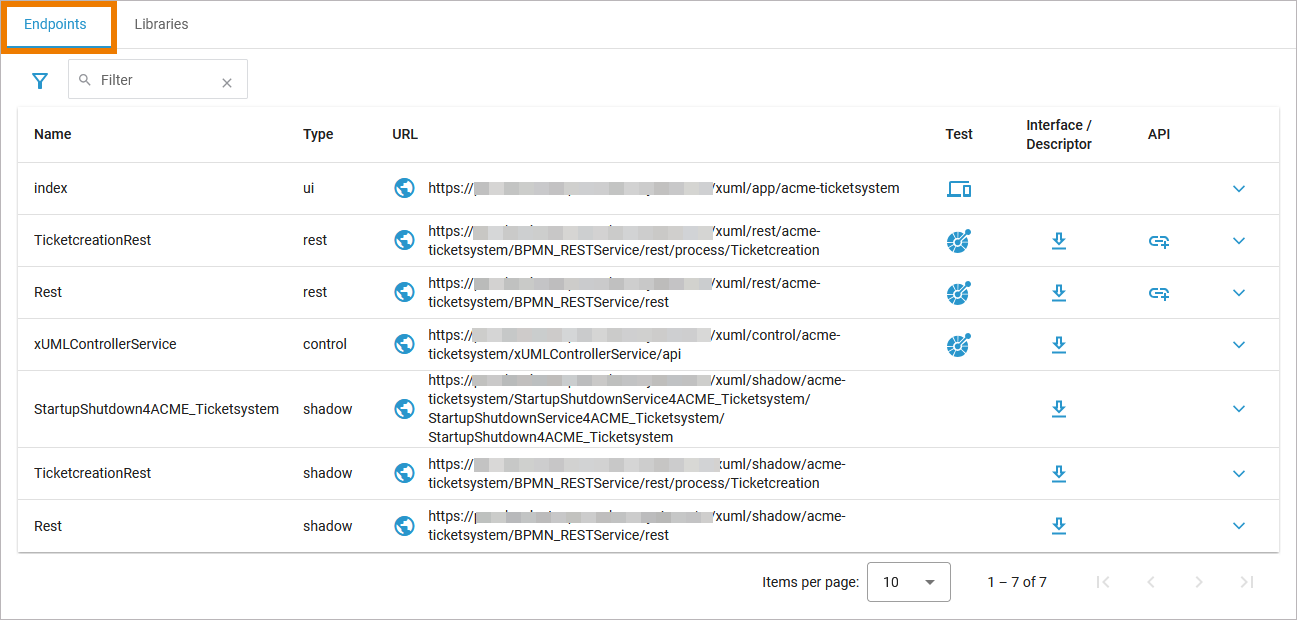The image size is (1297, 620).
Task: Clear the filter field with X
Action: 227,83
